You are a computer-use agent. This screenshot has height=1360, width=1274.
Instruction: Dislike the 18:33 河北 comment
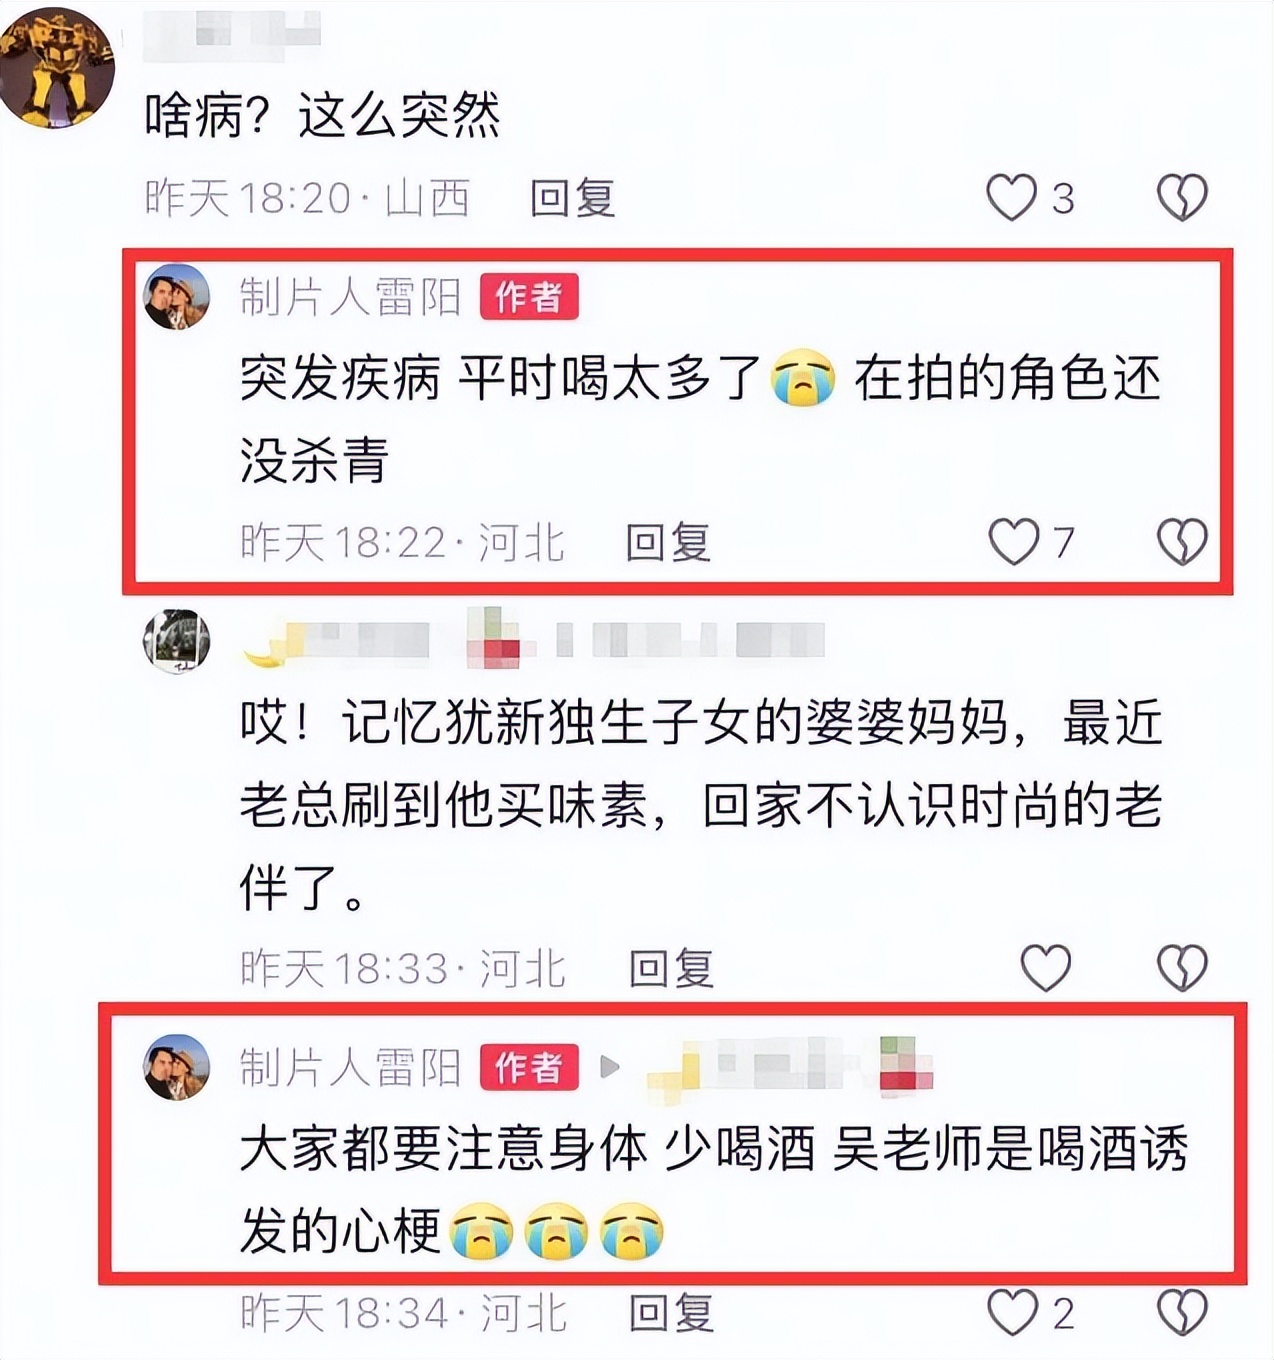1182,967
